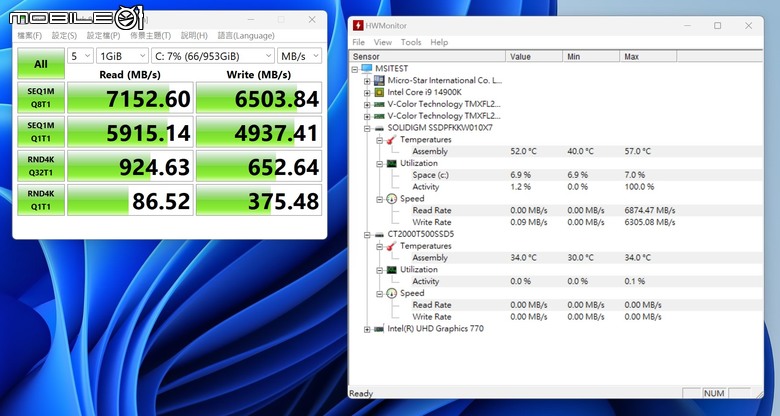Open HWMonitor Help menu
Image resolution: width=780 pixels, height=416 pixels.
point(439,42)
